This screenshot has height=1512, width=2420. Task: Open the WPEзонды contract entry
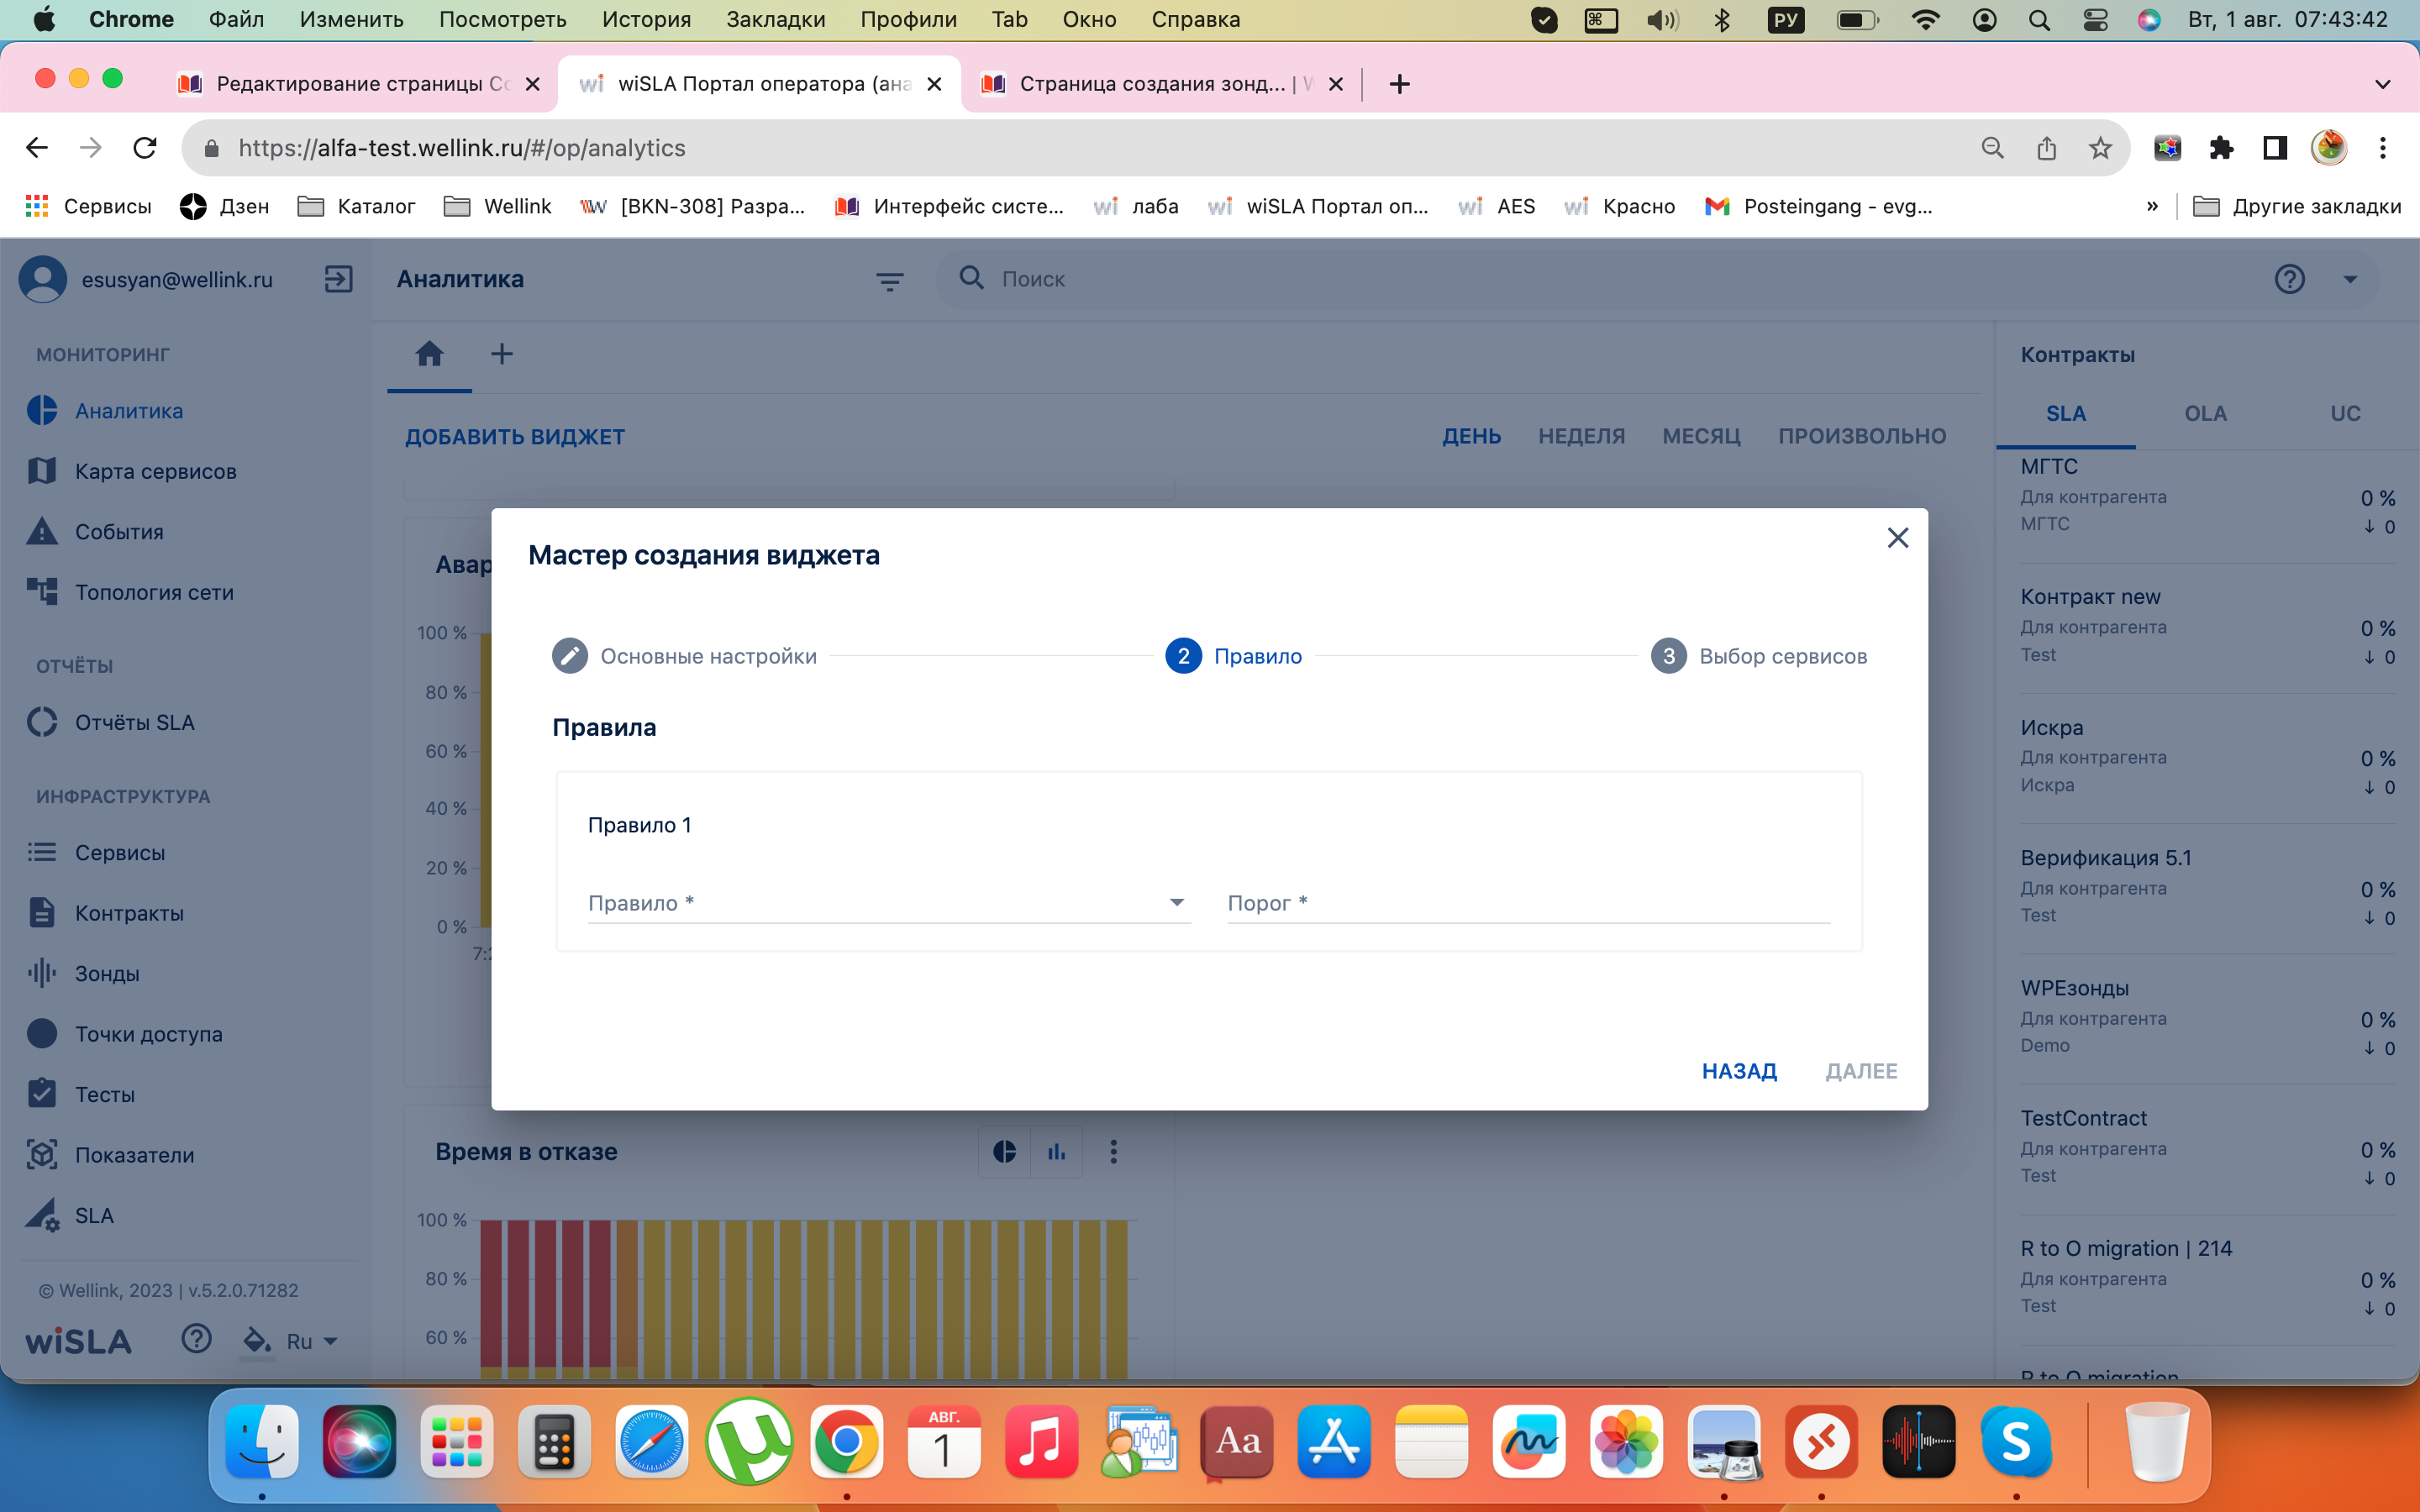point(2207,1016)
